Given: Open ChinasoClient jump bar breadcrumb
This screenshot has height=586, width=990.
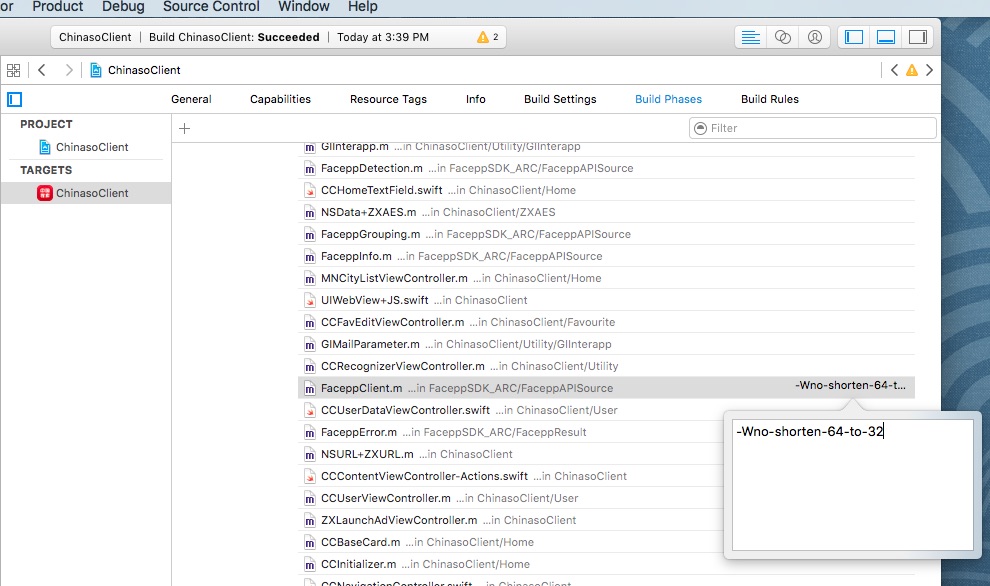Looking at the screenshot, I should pyautogui.click(x=143, y=70).
